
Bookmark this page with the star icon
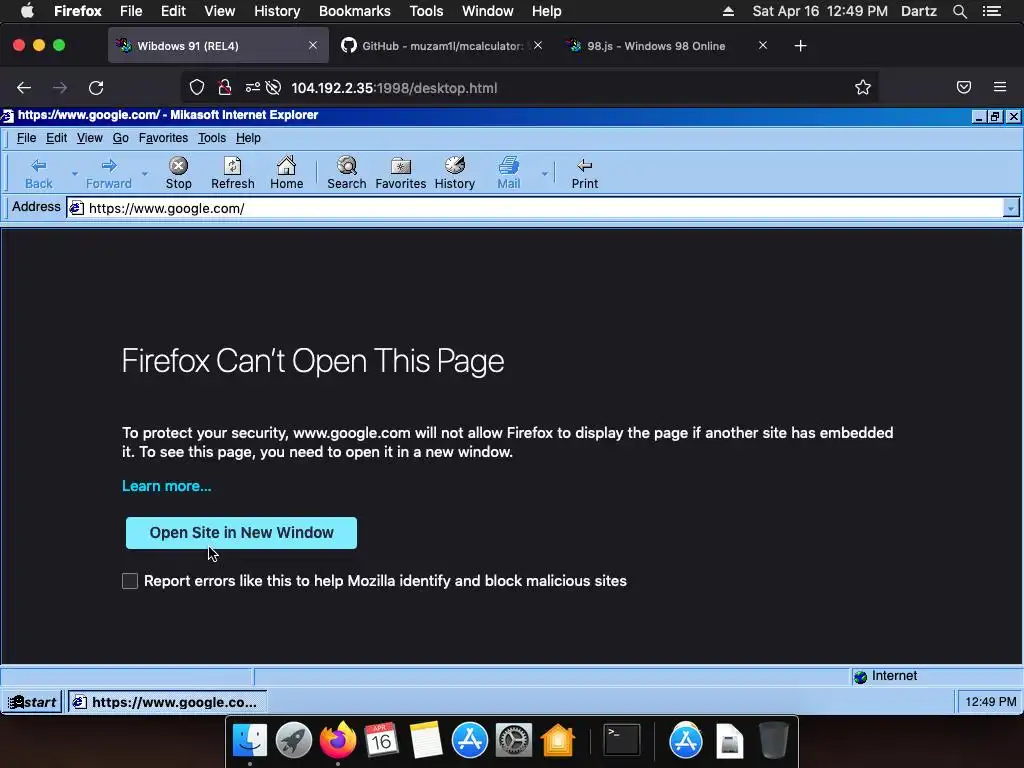[863, 88]
